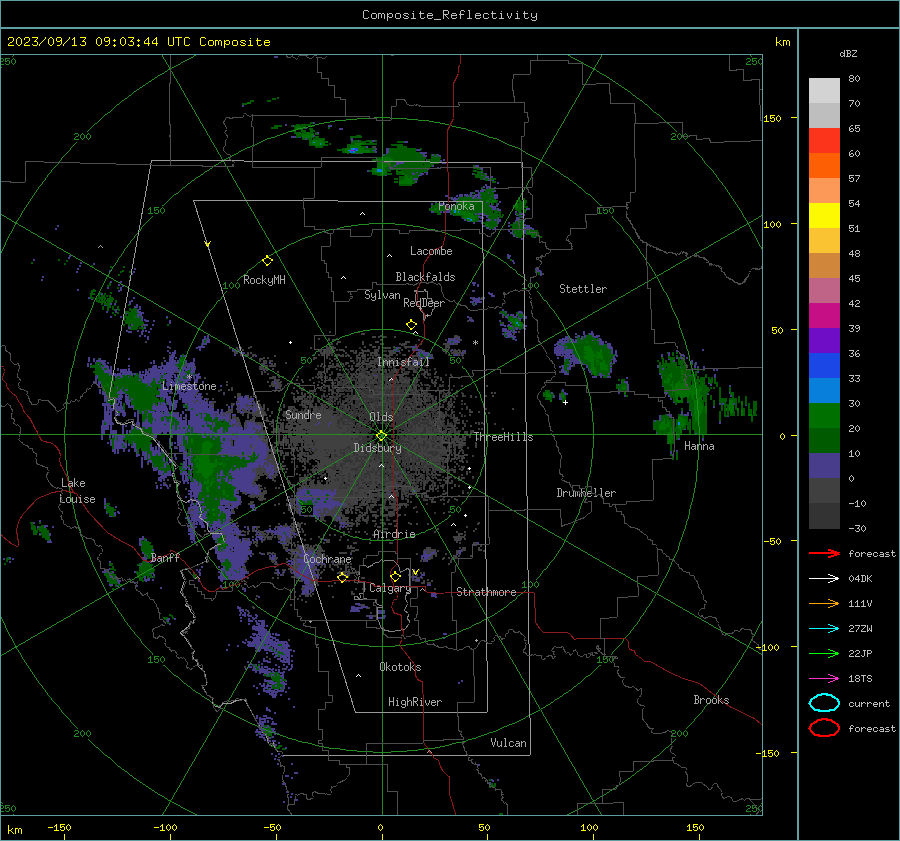
Task: Select the bright green swatch in dBZ scale
Action: pyautogui.click(x=824, y=416)
